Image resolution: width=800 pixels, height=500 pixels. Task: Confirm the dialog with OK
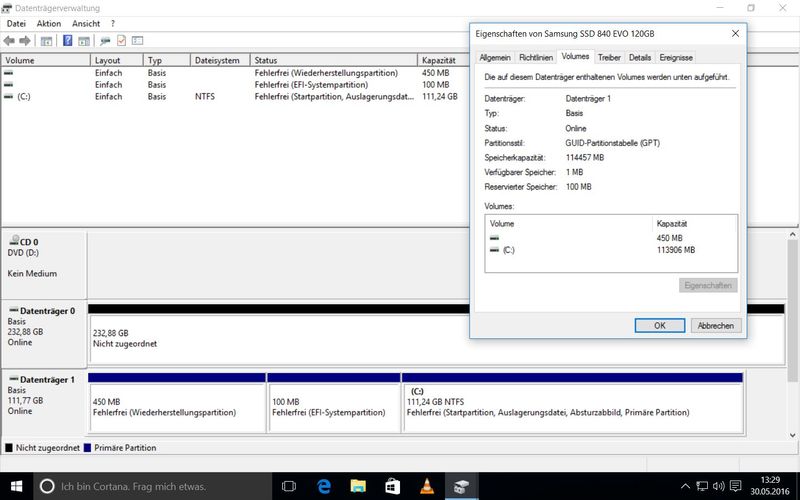[x=660, y=325]
